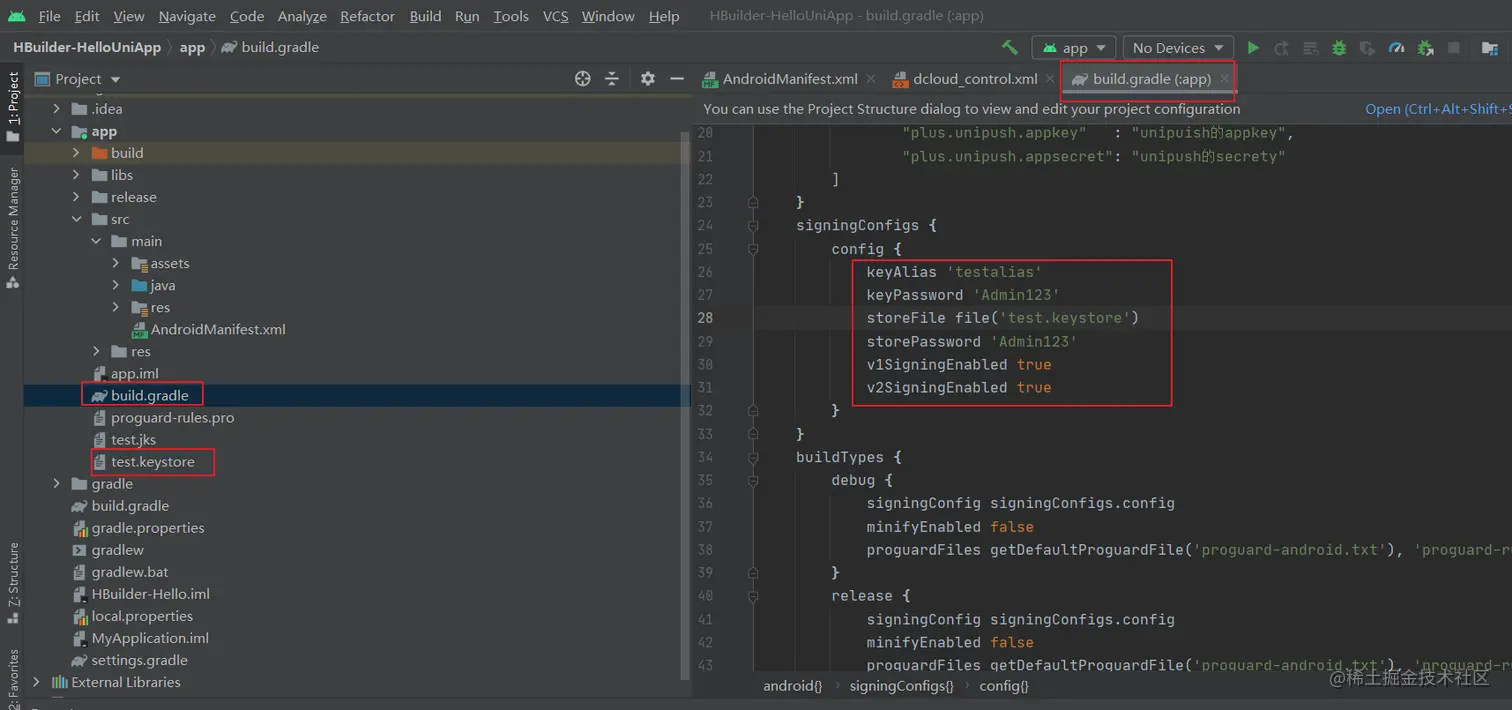Click the signingConfigs{} breadcrumb
The width and height of the screenshot is (1512, 710).
point(901,686)
